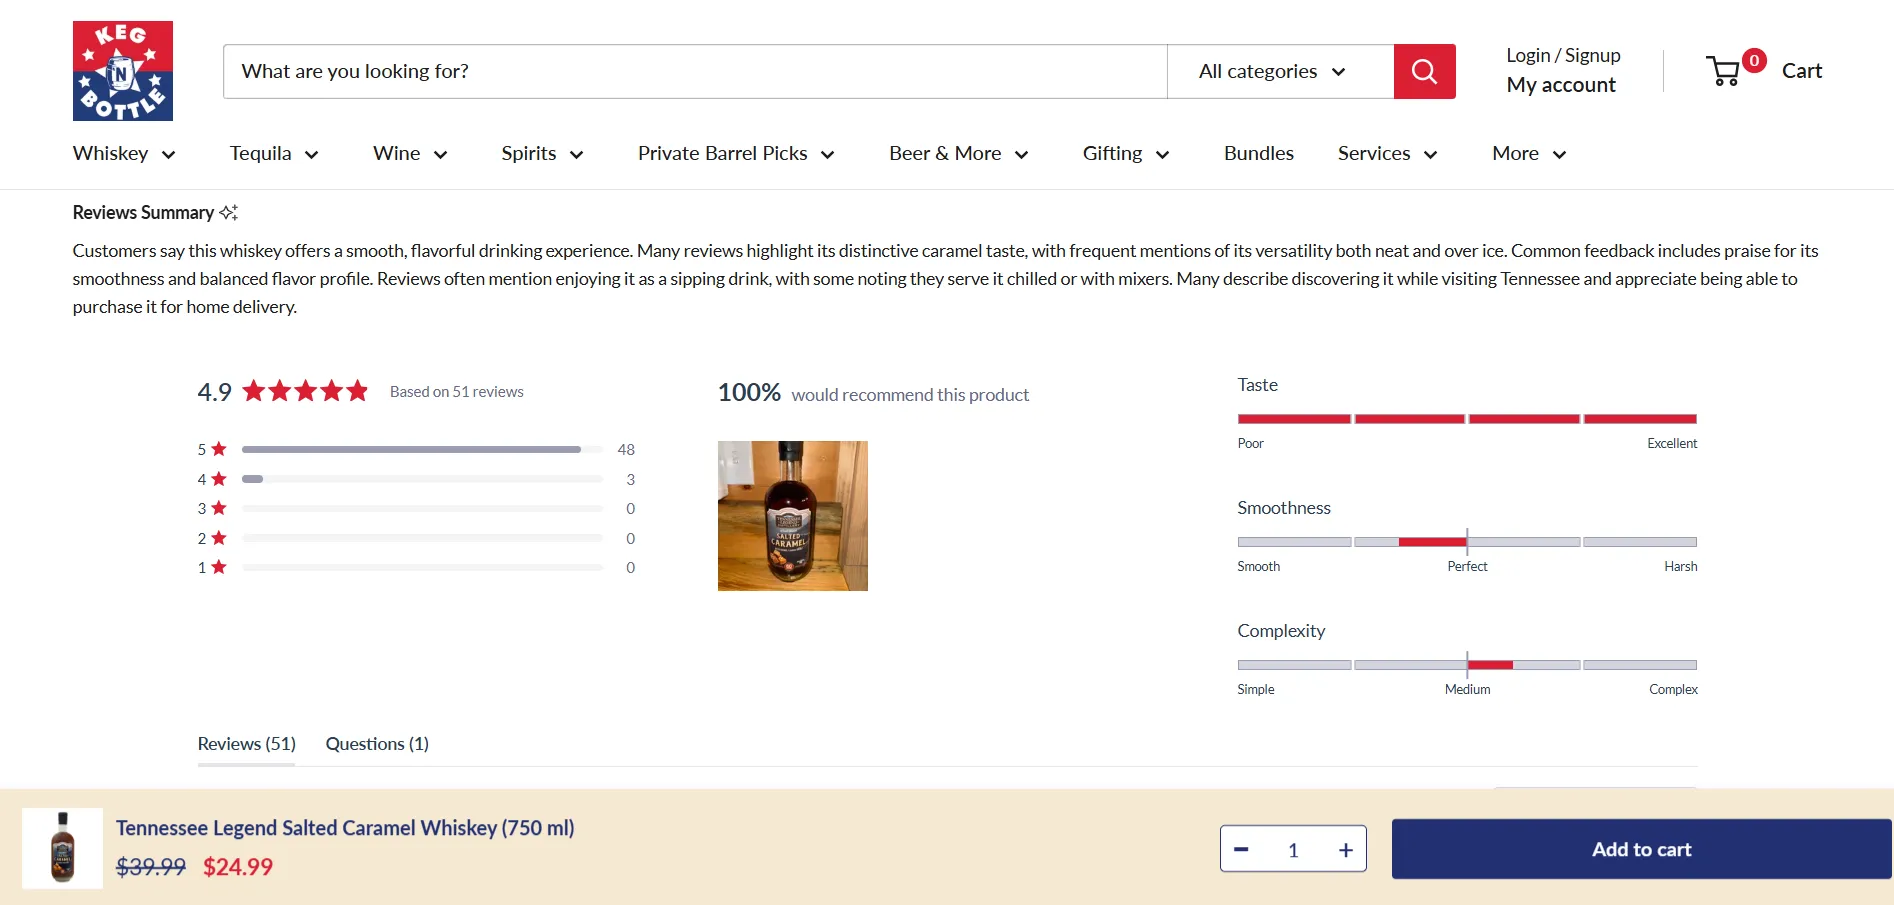Expand the Spirits menu
Viewport: 1894px width, 905px height.
[542, 153]
